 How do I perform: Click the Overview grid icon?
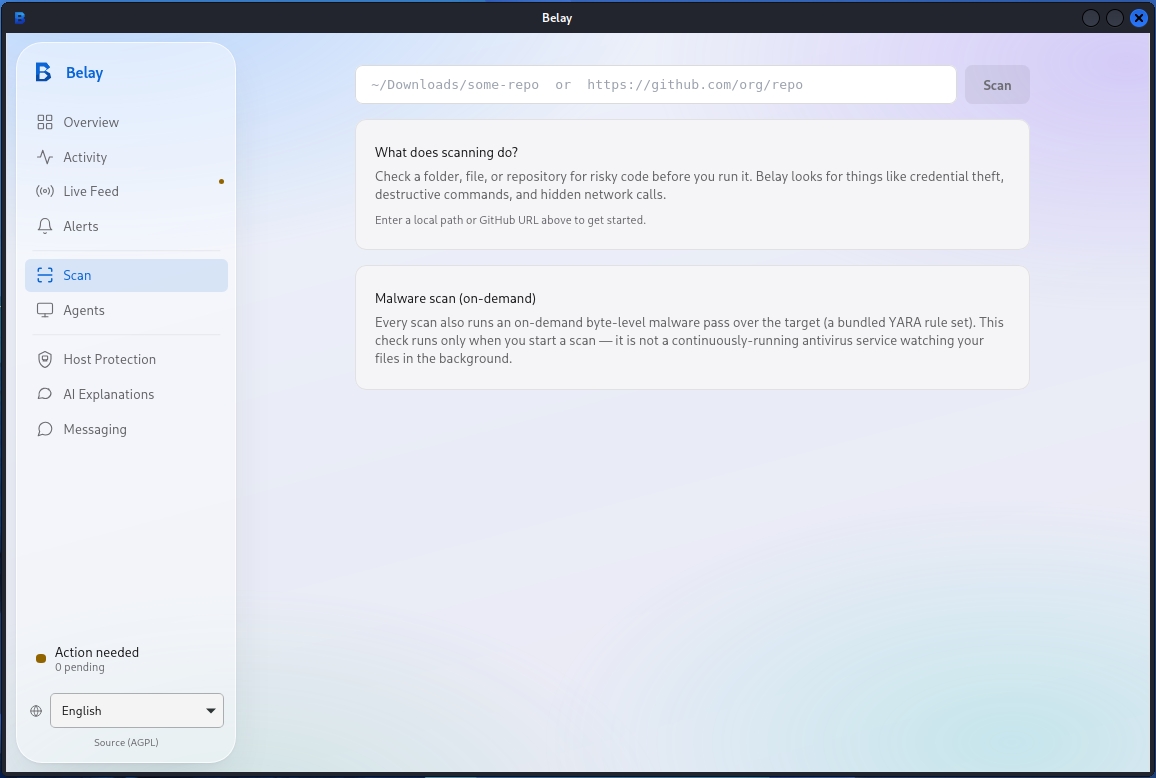pyautogui.click(x=45, y=122)
